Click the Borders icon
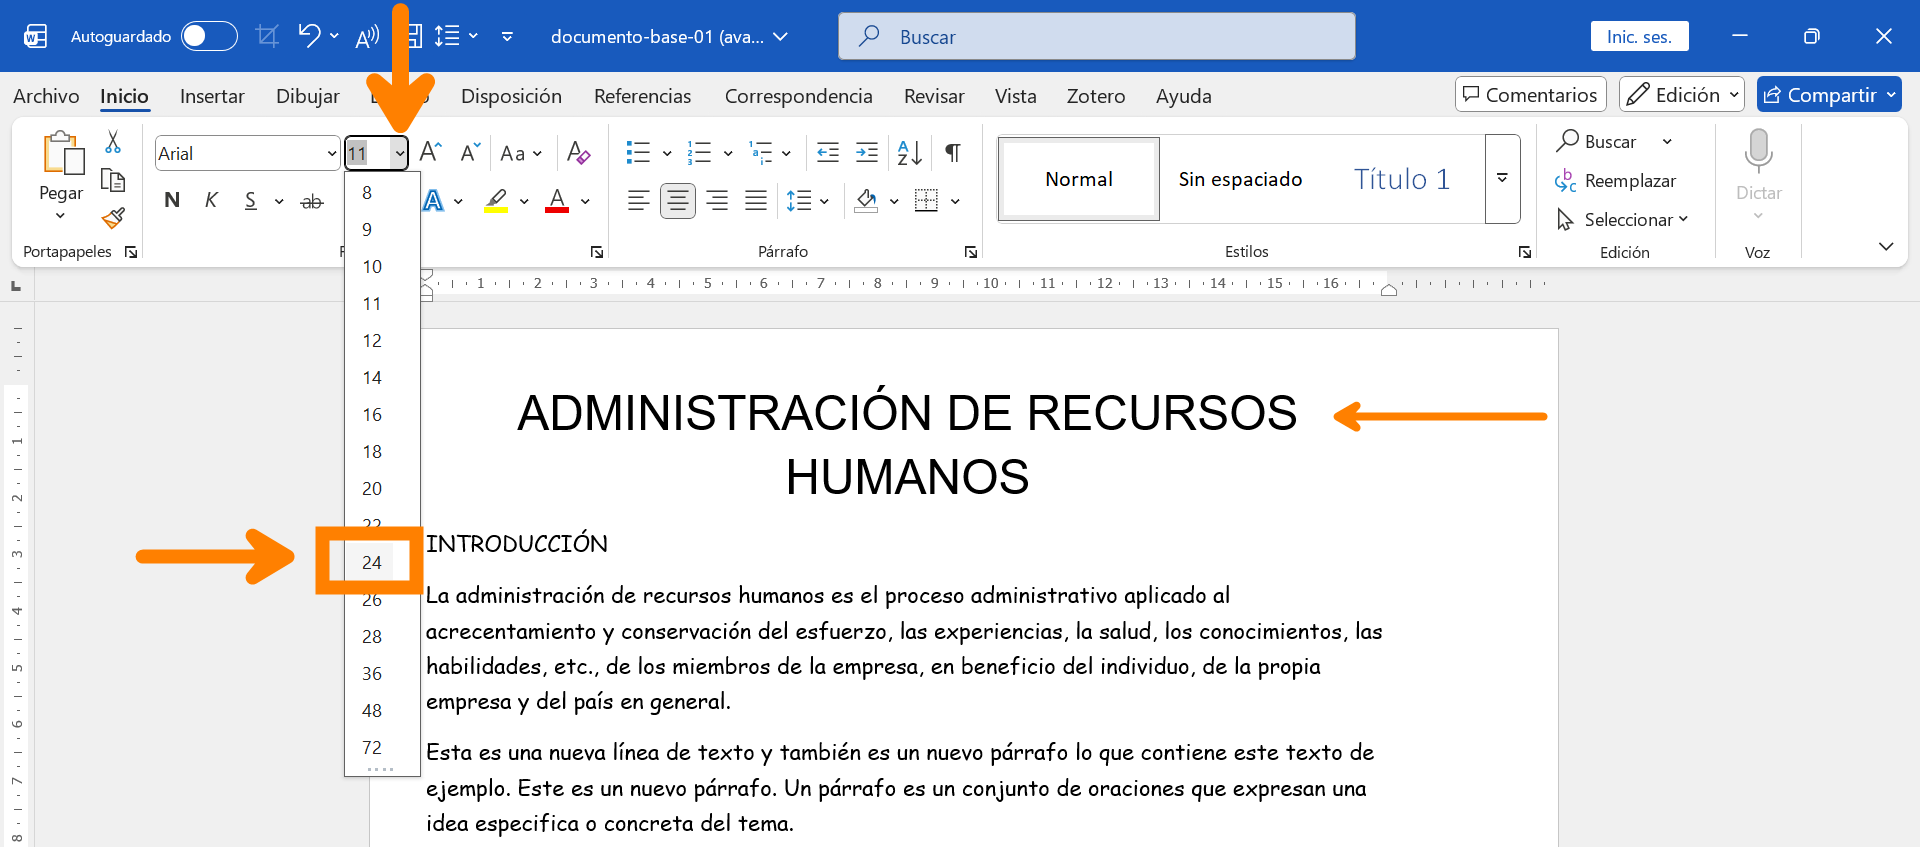Viewport: 1920px width, 847px height. click(x=927, y=201)
